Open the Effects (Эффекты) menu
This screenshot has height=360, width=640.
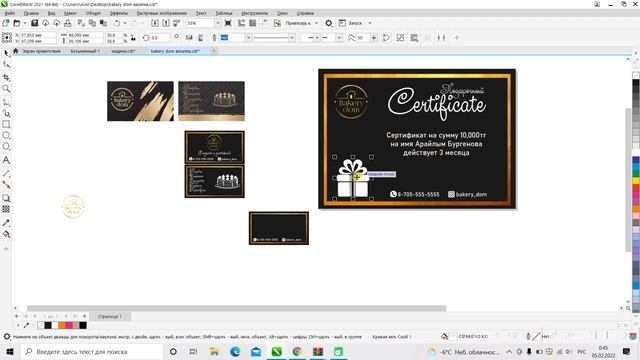click(x=119, y=13)
